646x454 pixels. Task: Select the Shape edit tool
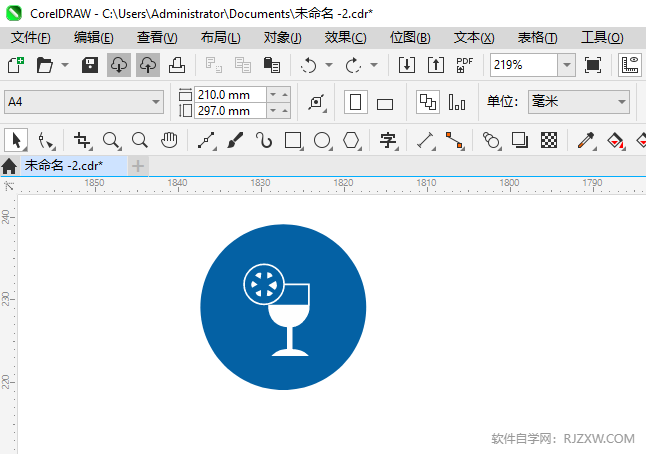[x=45, y=140]
